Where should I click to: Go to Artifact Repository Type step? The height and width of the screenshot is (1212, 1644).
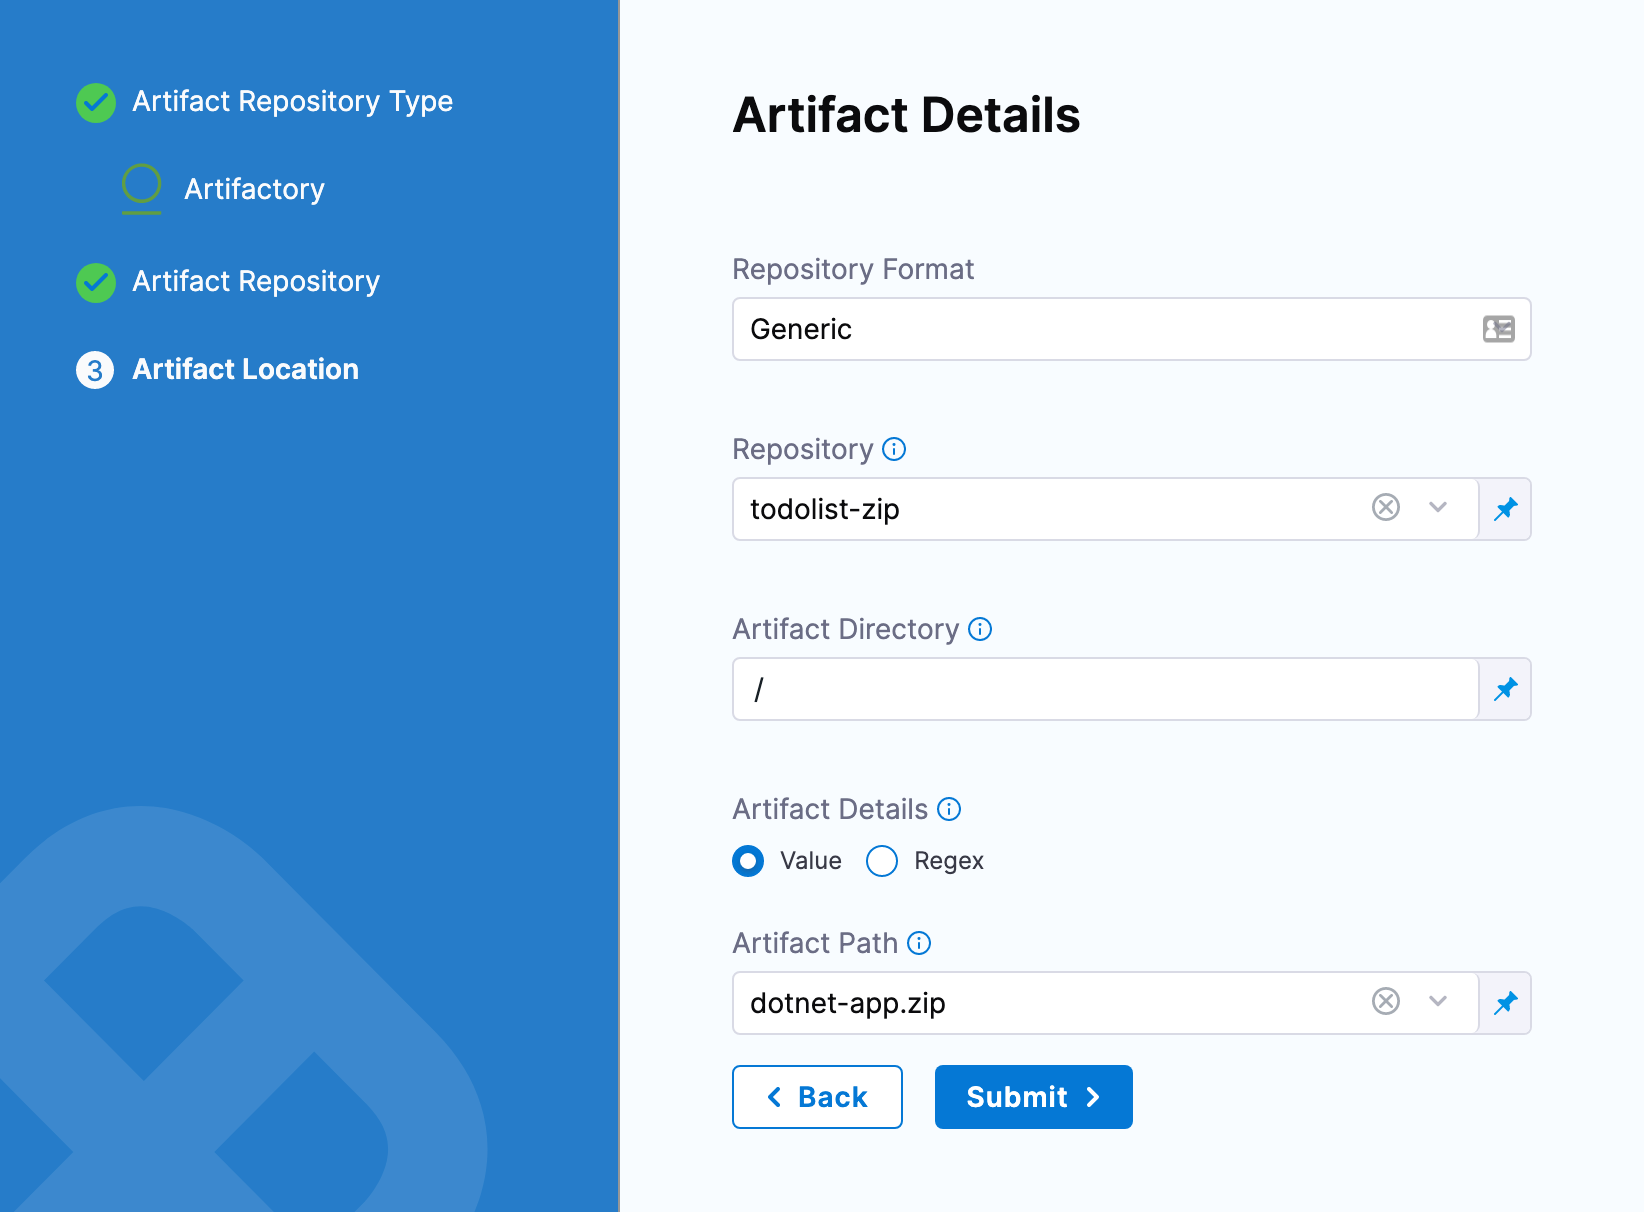coord(292,102)
